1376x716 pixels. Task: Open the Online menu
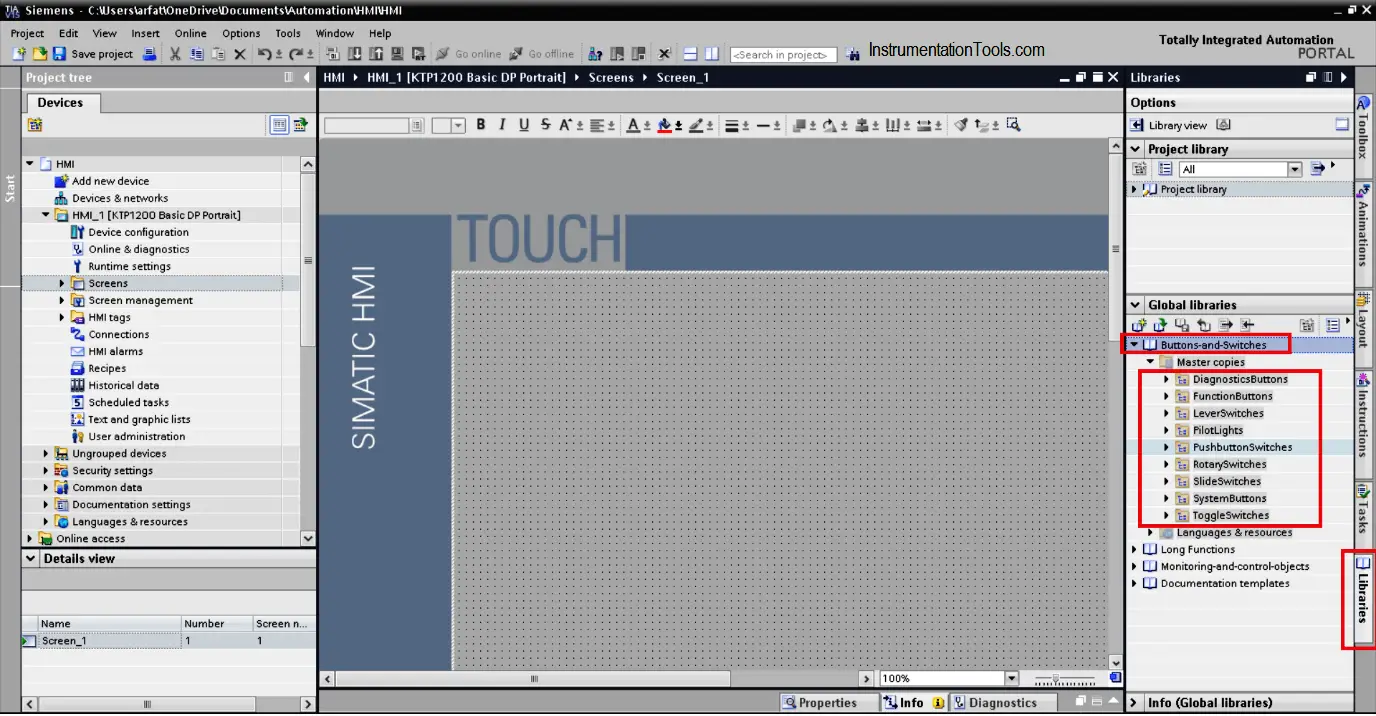pyautogui.click(x=190, y=33)
